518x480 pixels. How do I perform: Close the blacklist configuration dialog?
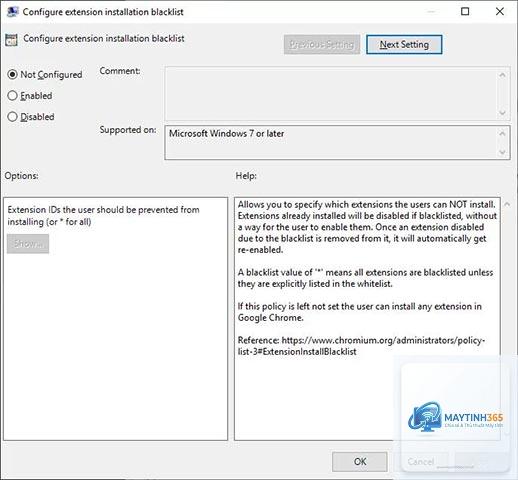point(500,12)
